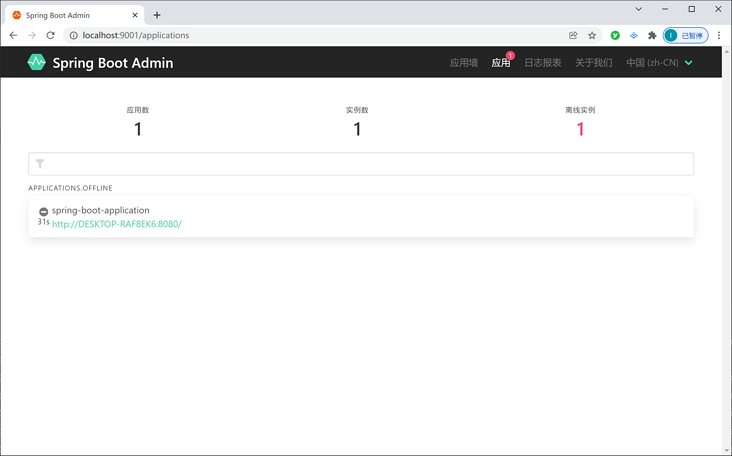Focus the filter input field

tap(361, 164)
